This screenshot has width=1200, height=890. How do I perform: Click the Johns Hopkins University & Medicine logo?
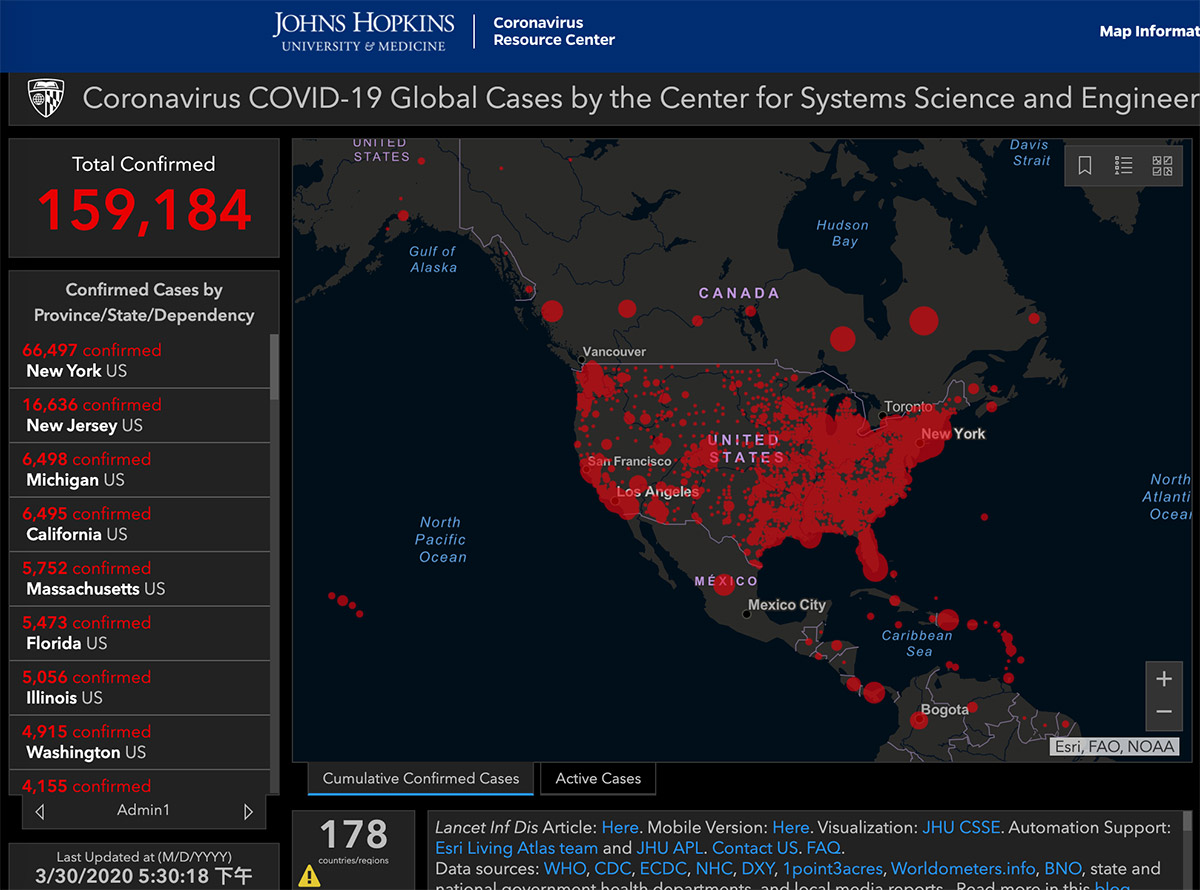(x=364, y=32)
